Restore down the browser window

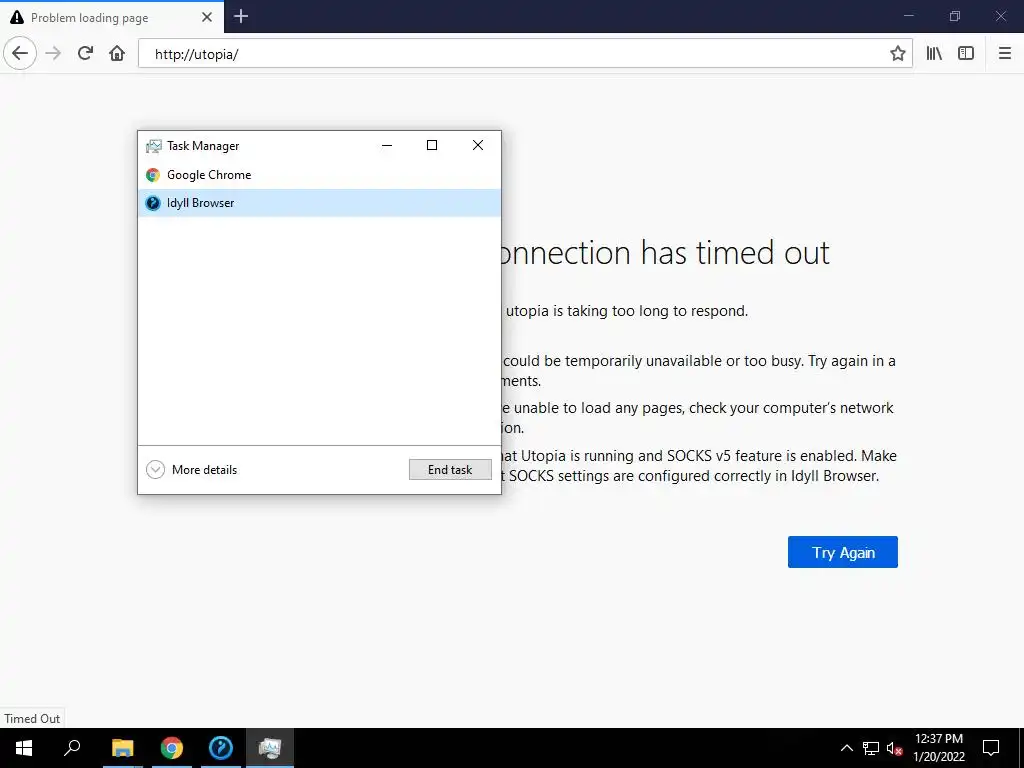pos(955,16)
